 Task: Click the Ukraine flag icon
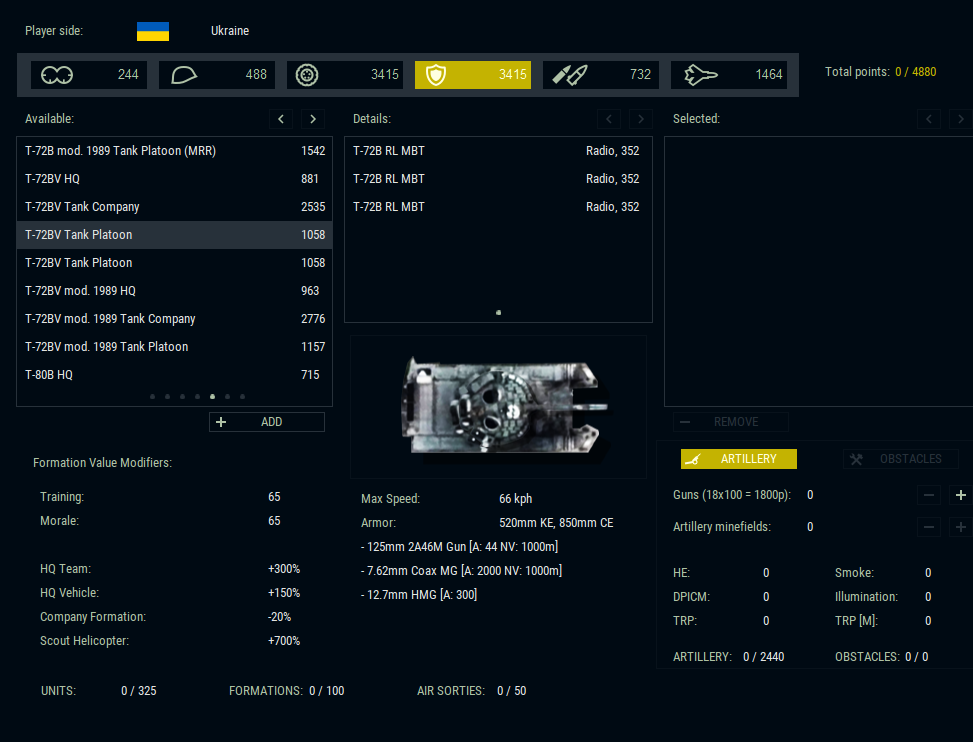point(153,31)
